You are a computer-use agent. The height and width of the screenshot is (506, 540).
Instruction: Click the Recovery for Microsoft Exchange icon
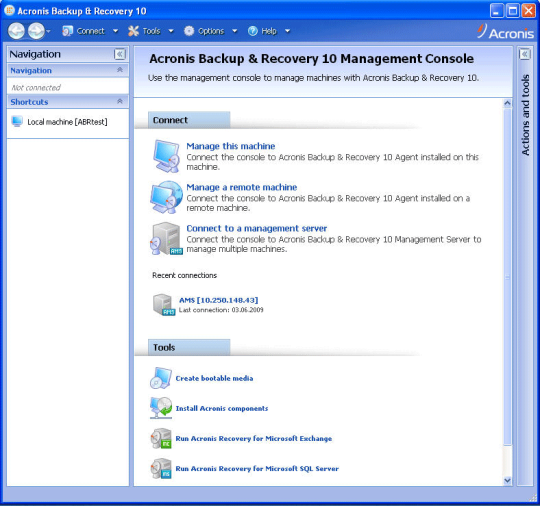[x=161, y=438]
